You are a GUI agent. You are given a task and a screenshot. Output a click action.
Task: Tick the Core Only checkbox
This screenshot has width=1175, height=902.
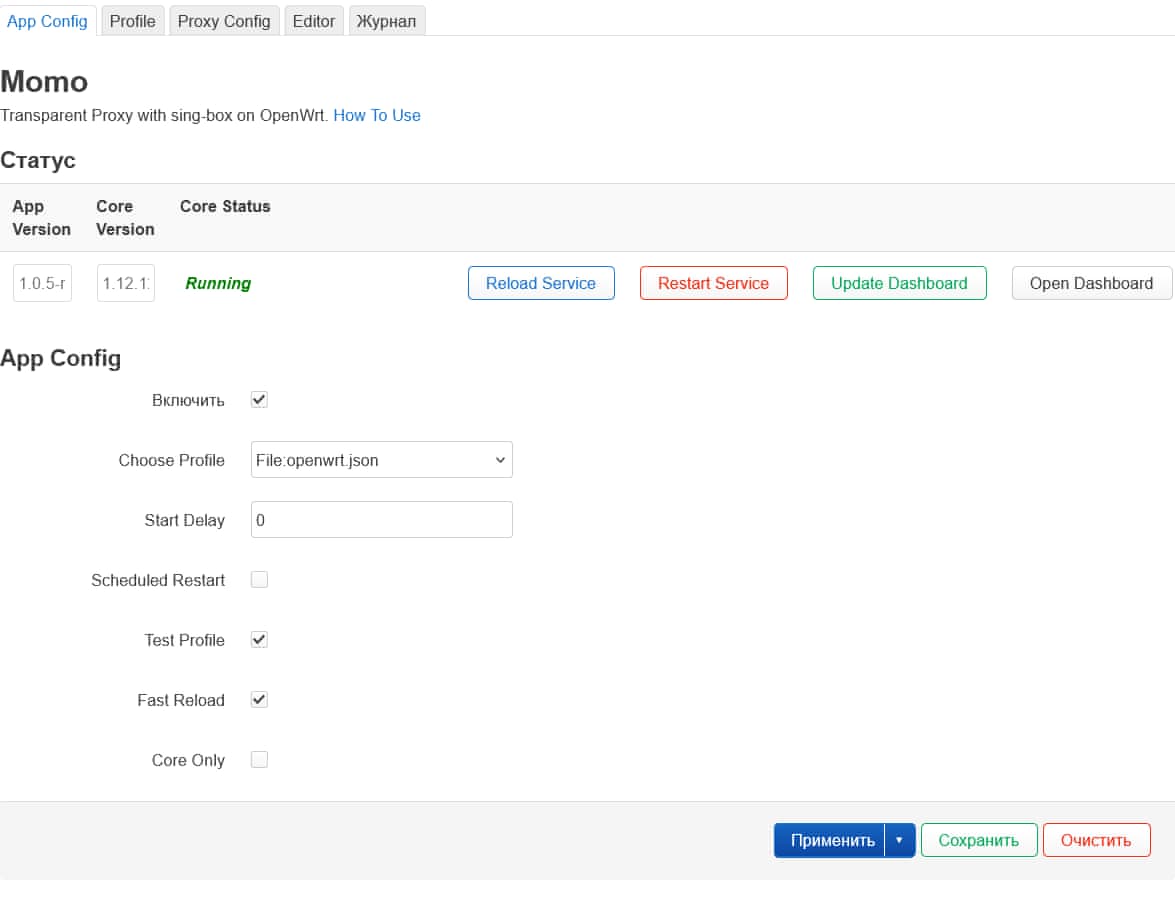point(259,760)
